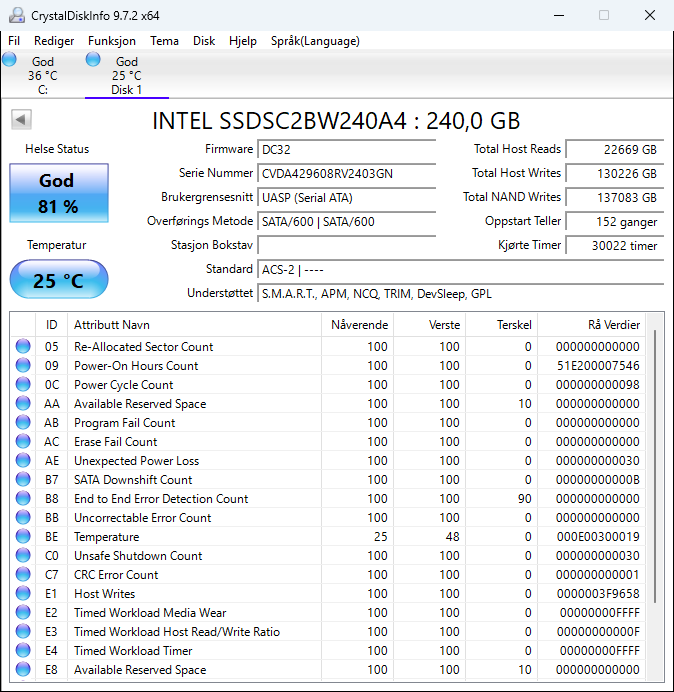Screen dimensions: 674x692
Task: Click status orb for Host Writes row
Action: click(23, 593)
